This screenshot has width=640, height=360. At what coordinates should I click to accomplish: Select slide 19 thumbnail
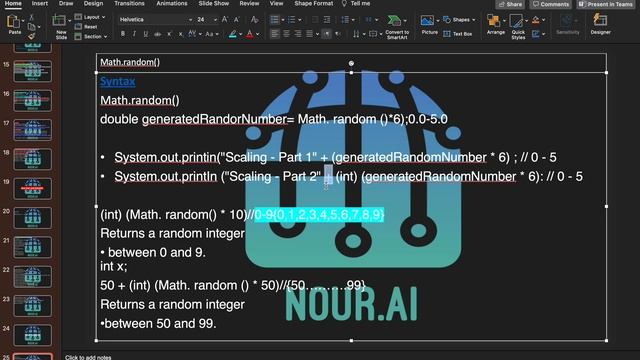coord(32,188)
